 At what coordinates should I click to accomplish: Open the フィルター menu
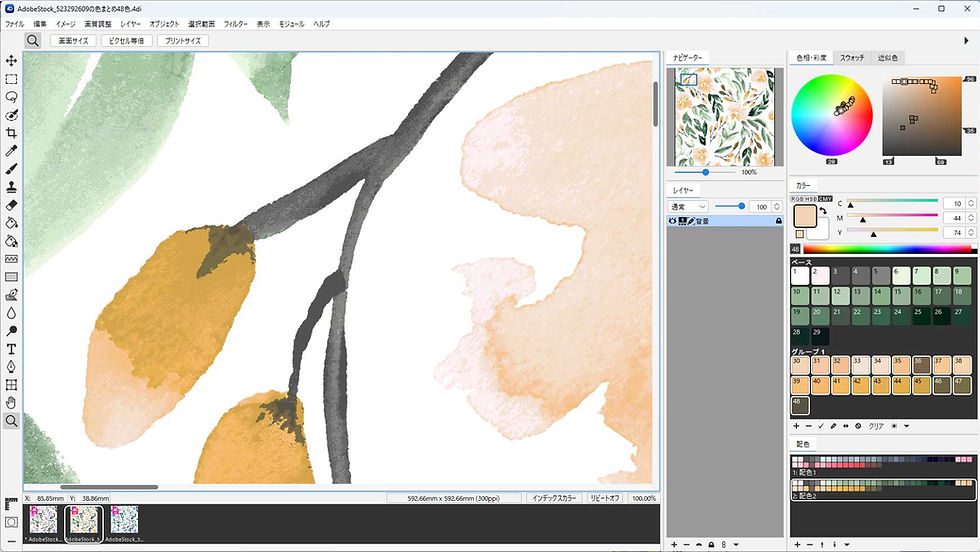click(x=236, y=22)
